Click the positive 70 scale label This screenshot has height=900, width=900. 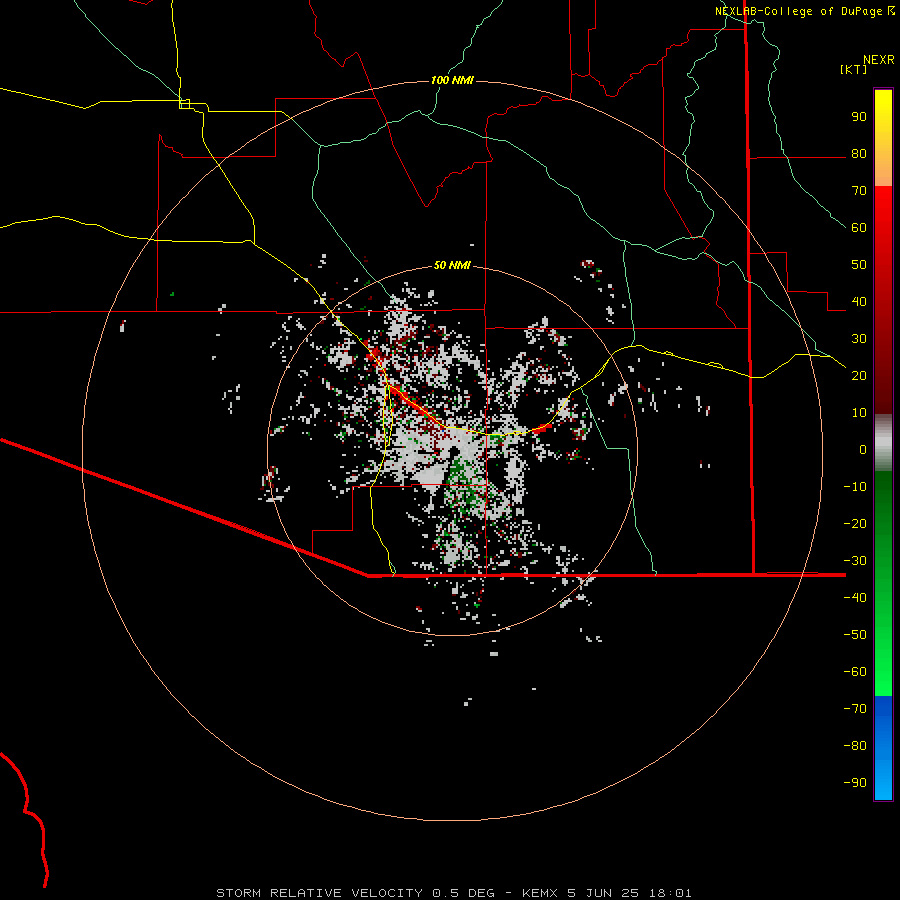859,191
